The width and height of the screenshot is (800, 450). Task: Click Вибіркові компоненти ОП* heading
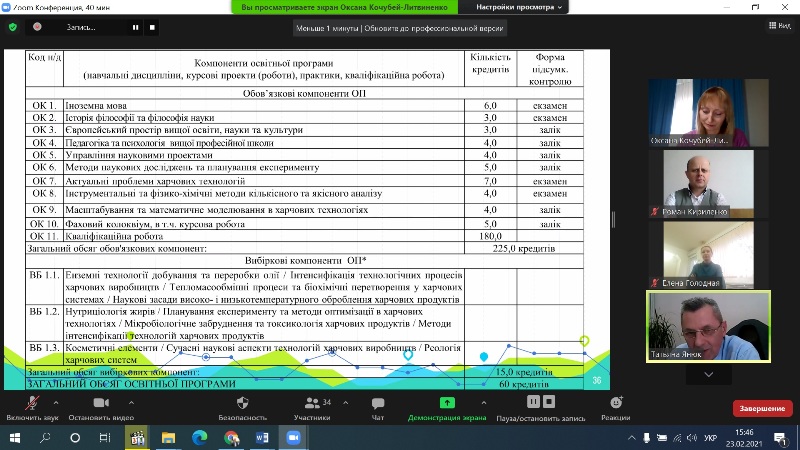point(305,260)
